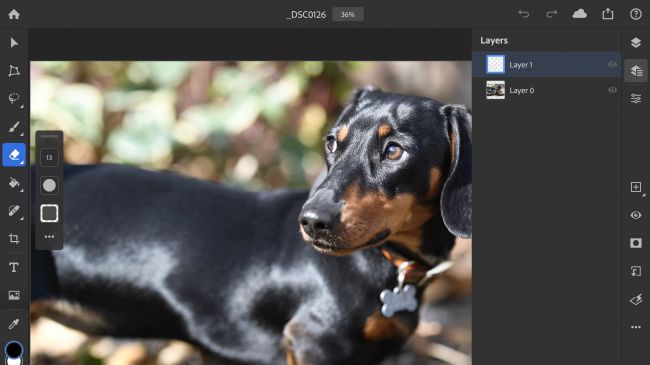This screenshot has width=650, height=365.
Task: Select the Eraser tool
Action: click(14, 155)
